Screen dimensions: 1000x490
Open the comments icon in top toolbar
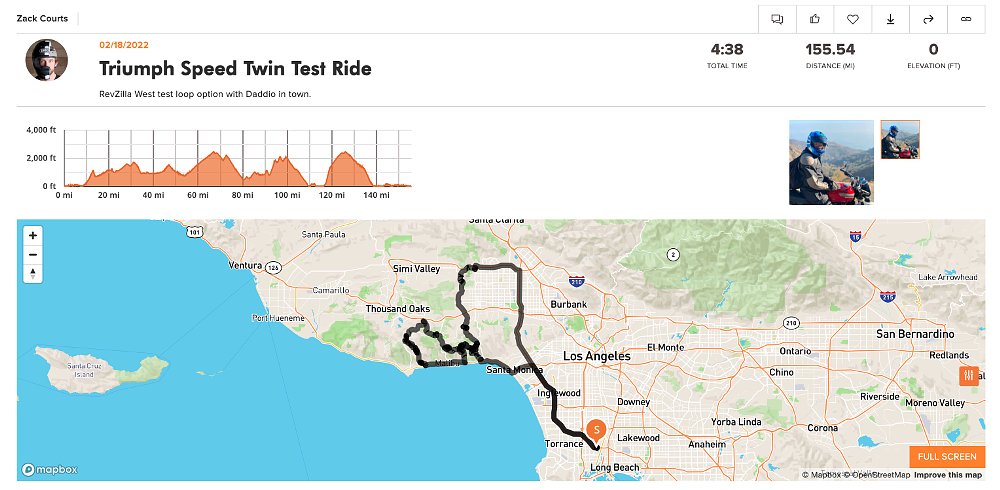pyautogui.click(x=777, y=19)
